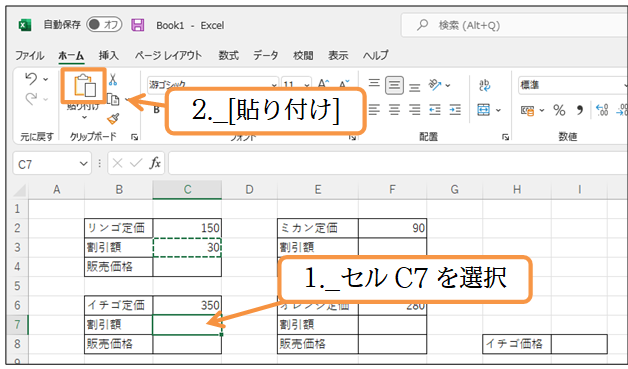Apply top vertical alignment

374,84
